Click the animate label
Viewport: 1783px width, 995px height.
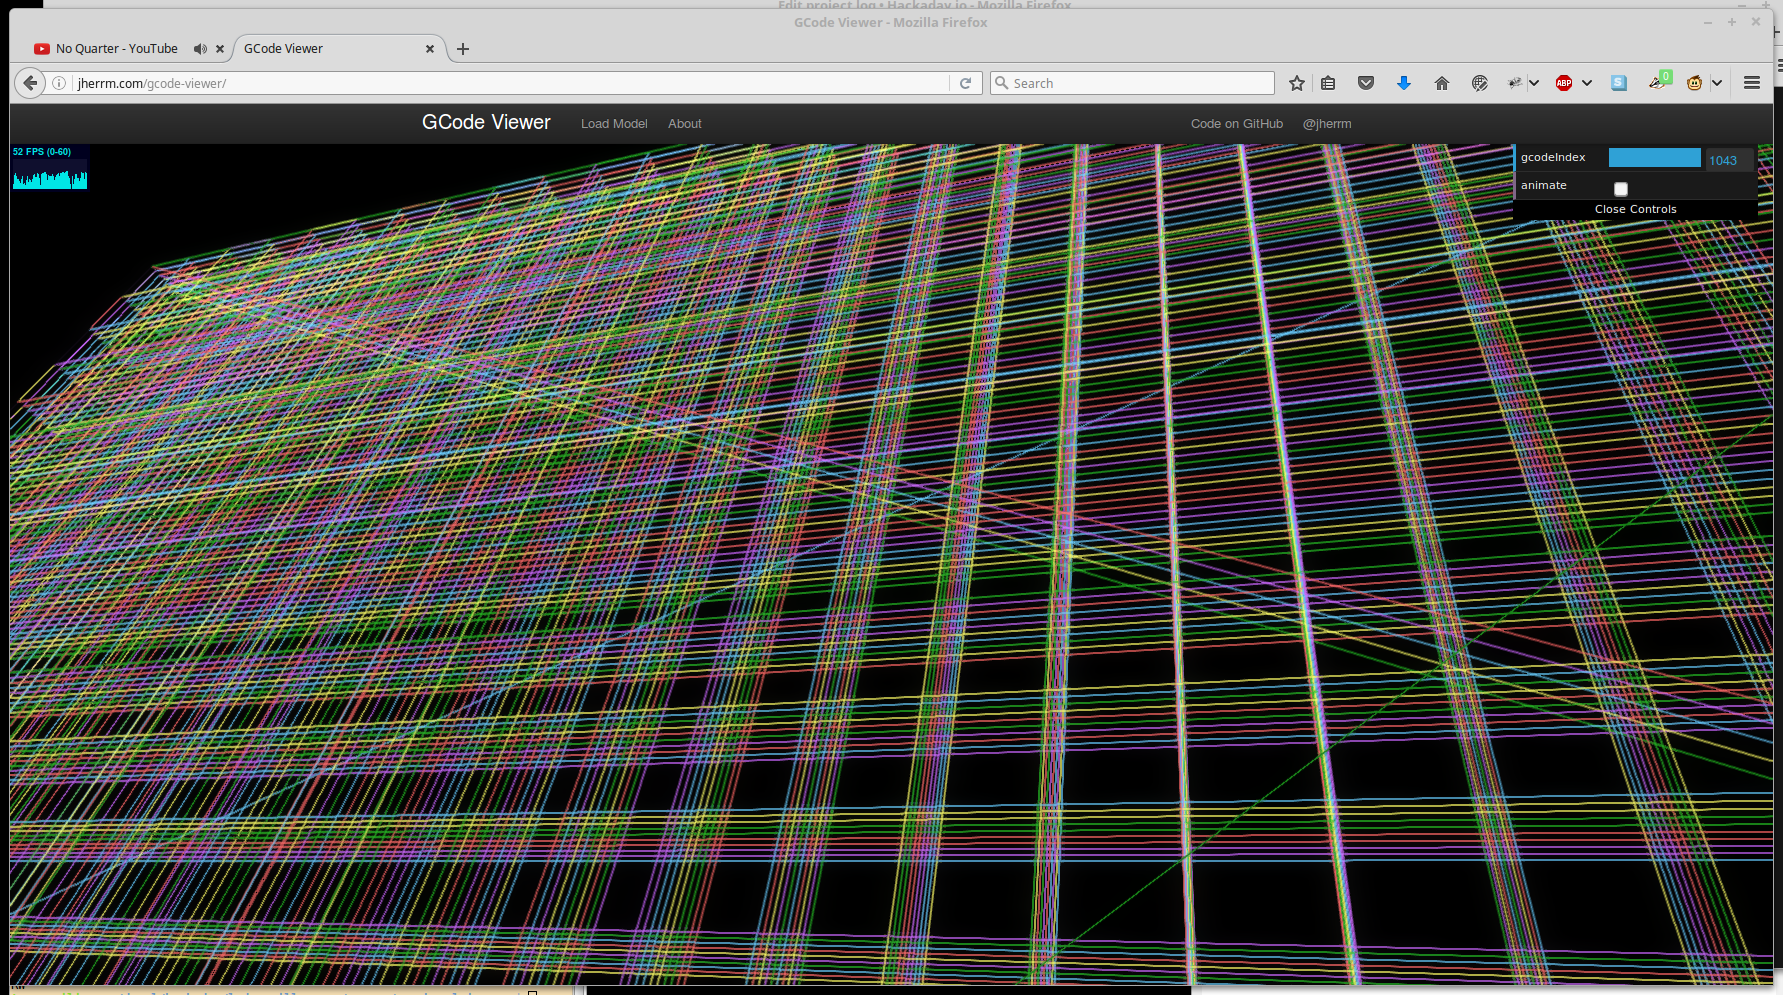click(x=1544, y=185)
